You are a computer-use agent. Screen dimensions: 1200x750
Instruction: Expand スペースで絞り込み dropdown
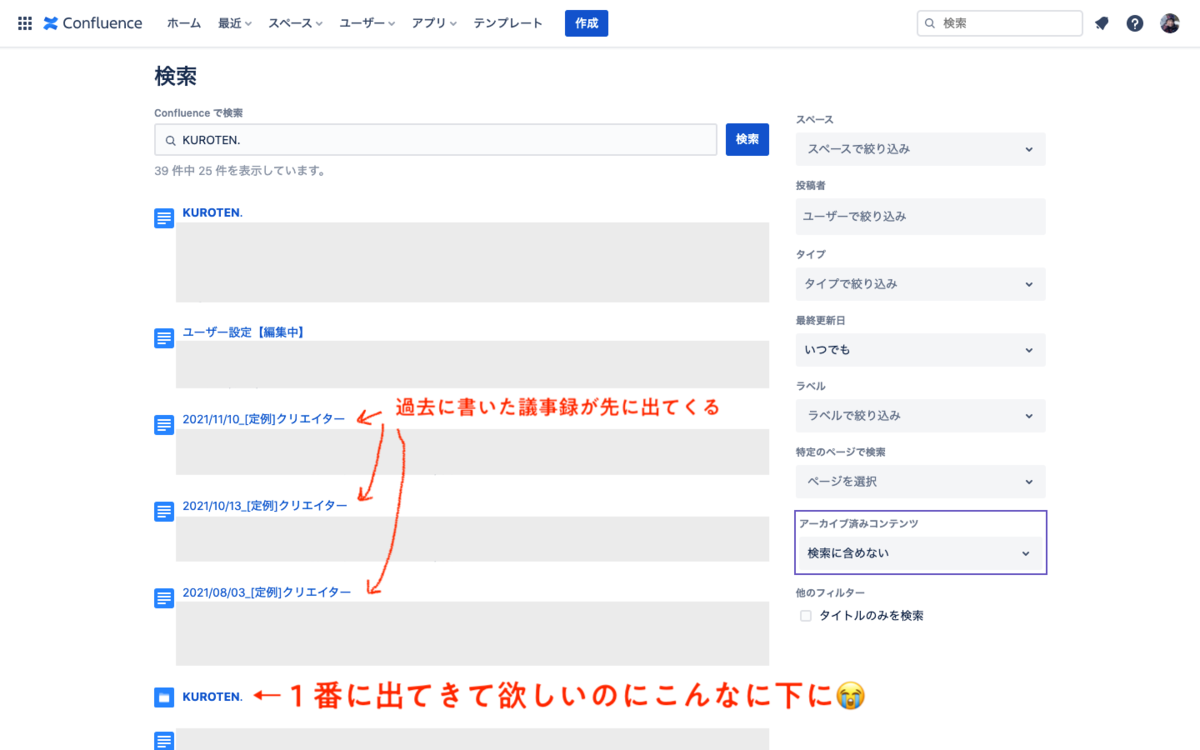click(920, 149)
